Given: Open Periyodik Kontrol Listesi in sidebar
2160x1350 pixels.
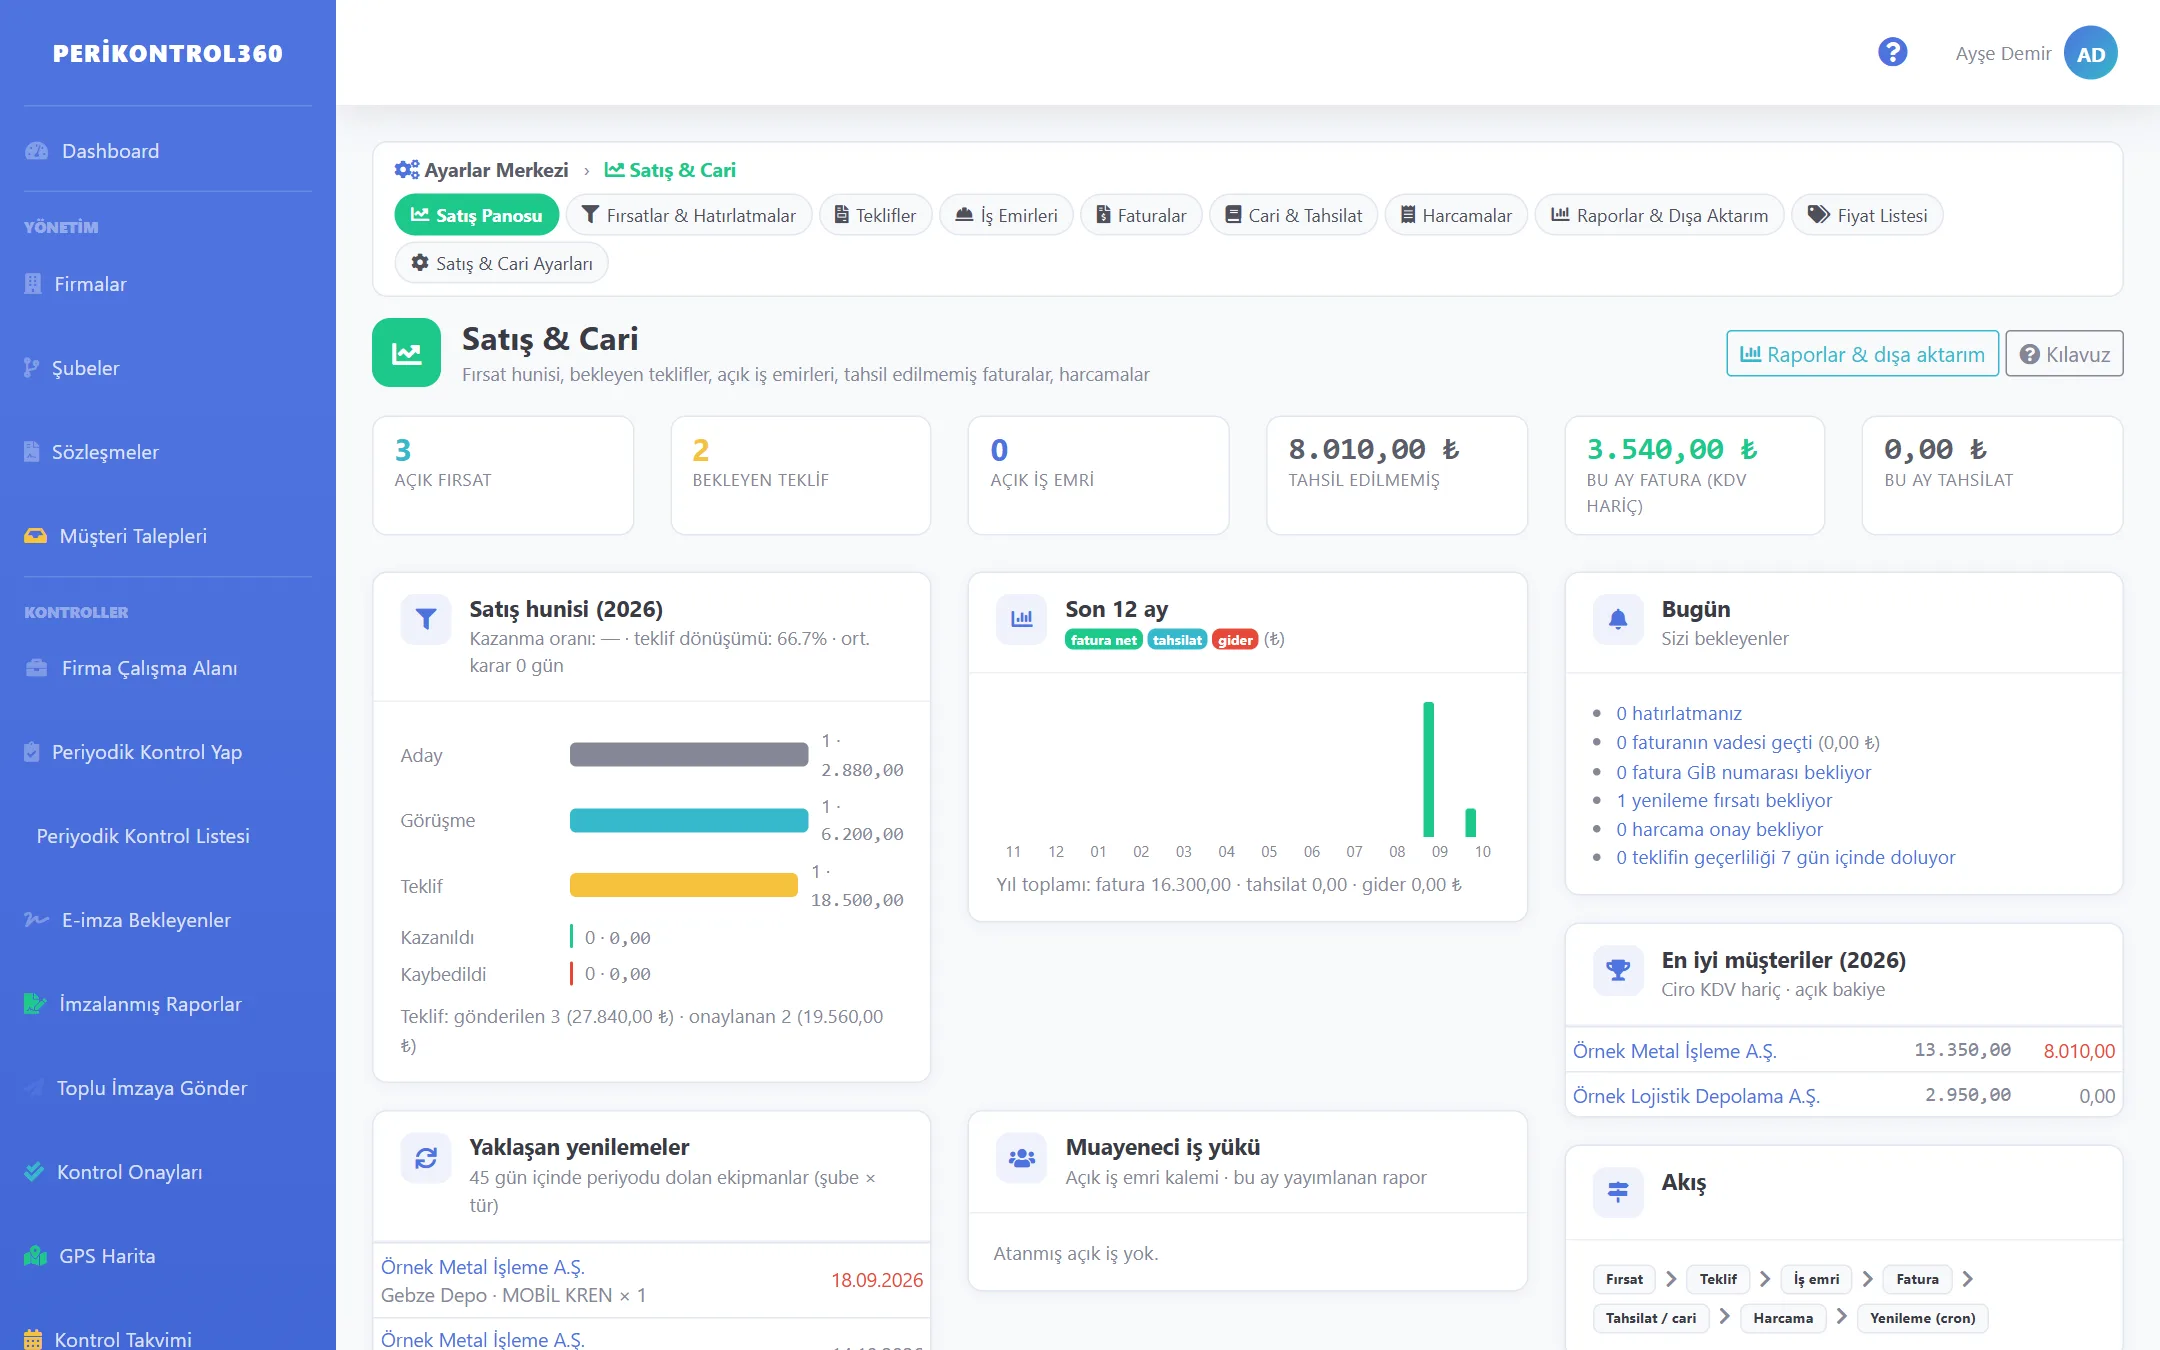Looking at the screenshot, I should click(143, 836).
